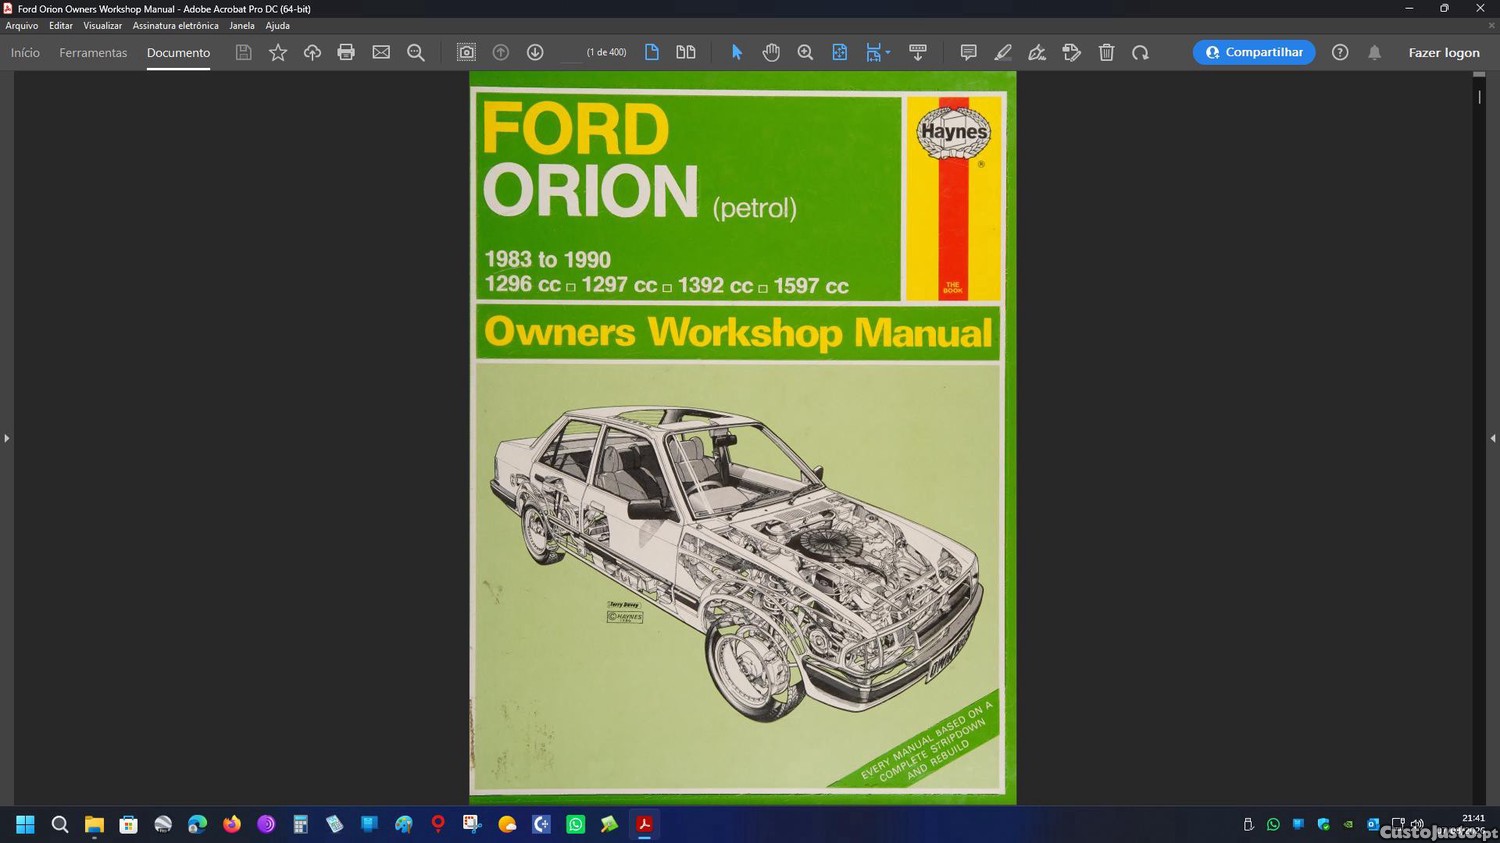Switch to two-page view
The width and height of the screenshot is (1500, 843).
[686, 52]
